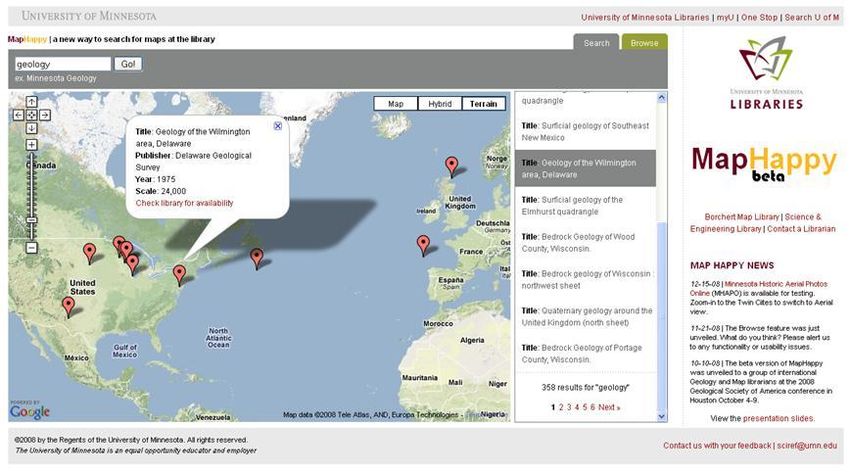Switch map view to Hybrid
Viewport: 850px width, 473px height.
tap(440, 104)
